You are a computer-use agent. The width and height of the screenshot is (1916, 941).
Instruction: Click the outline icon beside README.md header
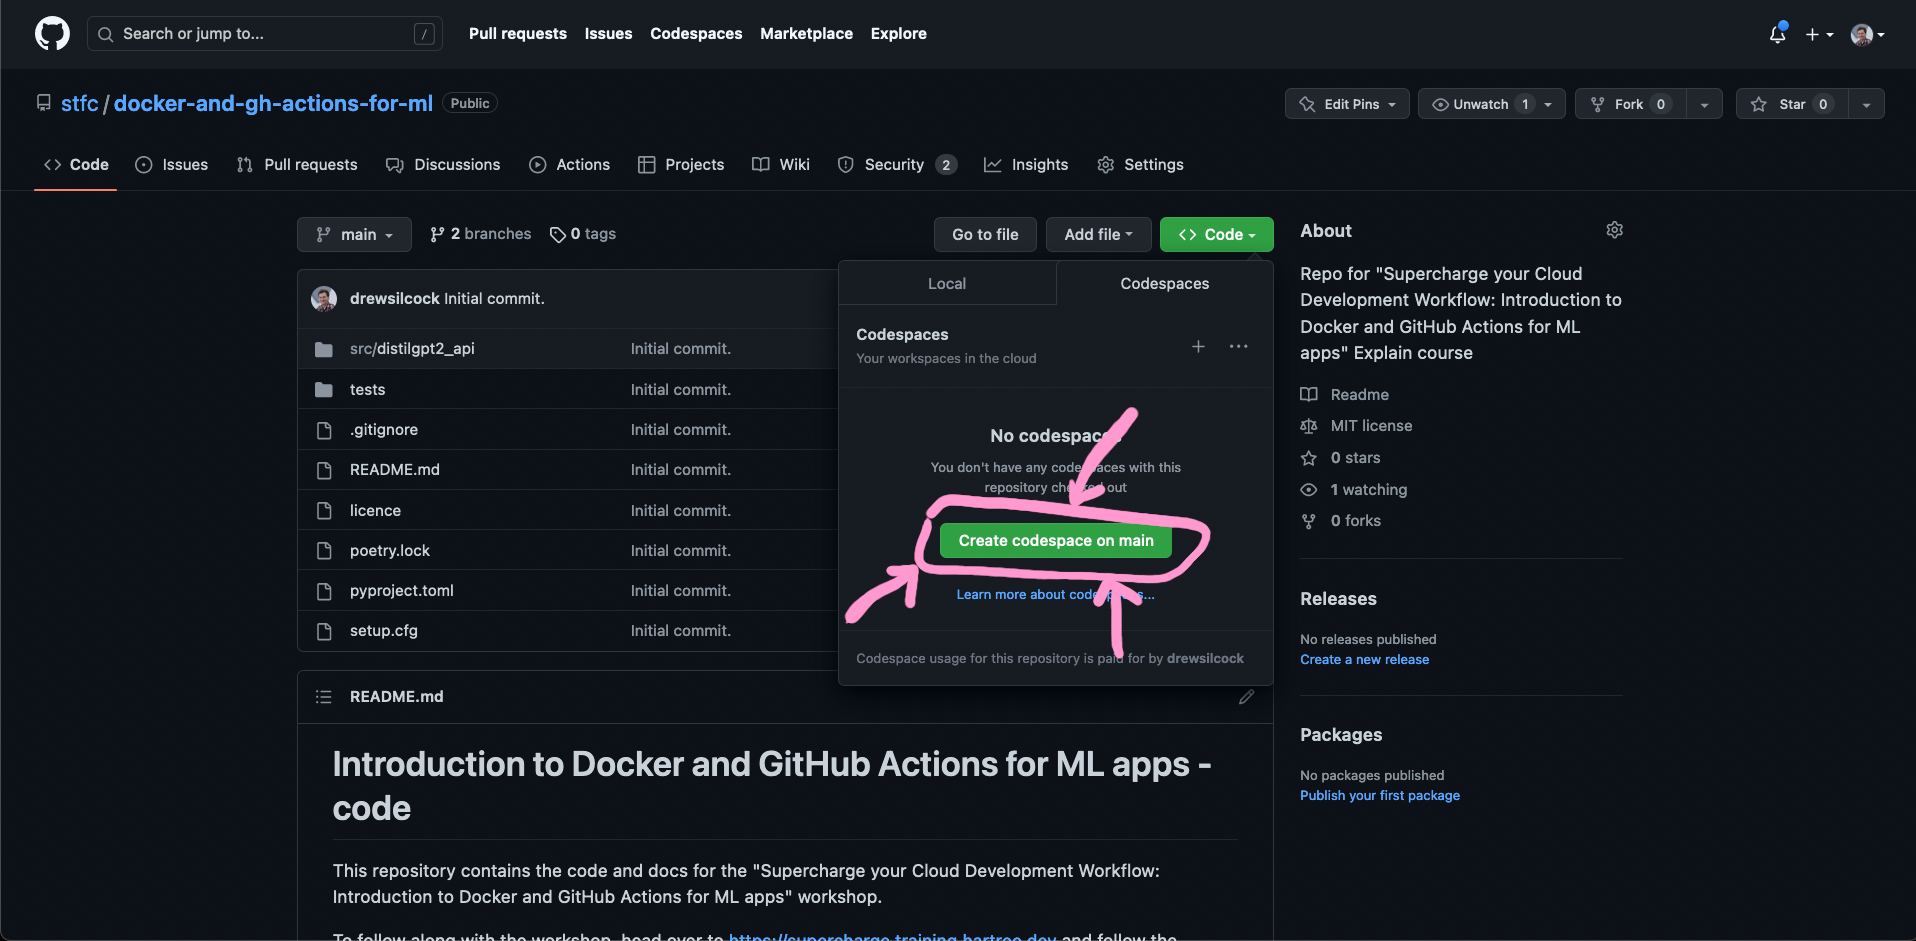pos(324,696)
